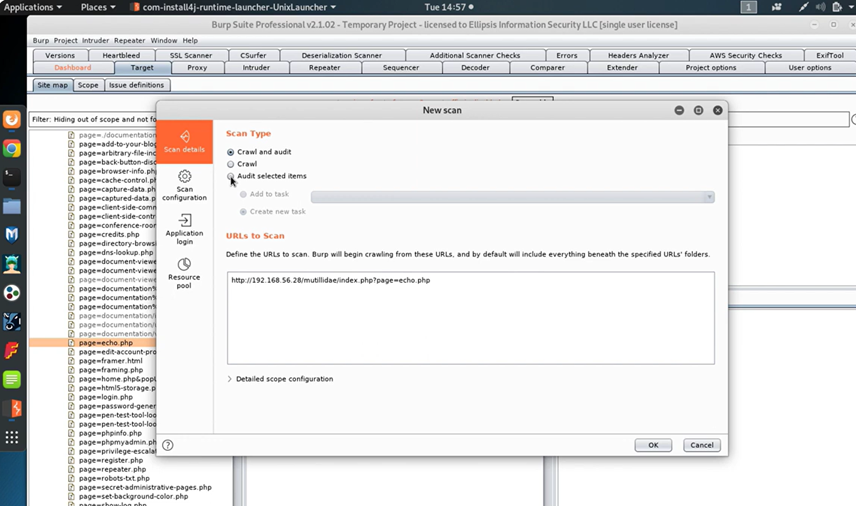This screenshot has height=506, width=856.
Task: Open the Headers Analyzer tab
Action: click(638, 55)
